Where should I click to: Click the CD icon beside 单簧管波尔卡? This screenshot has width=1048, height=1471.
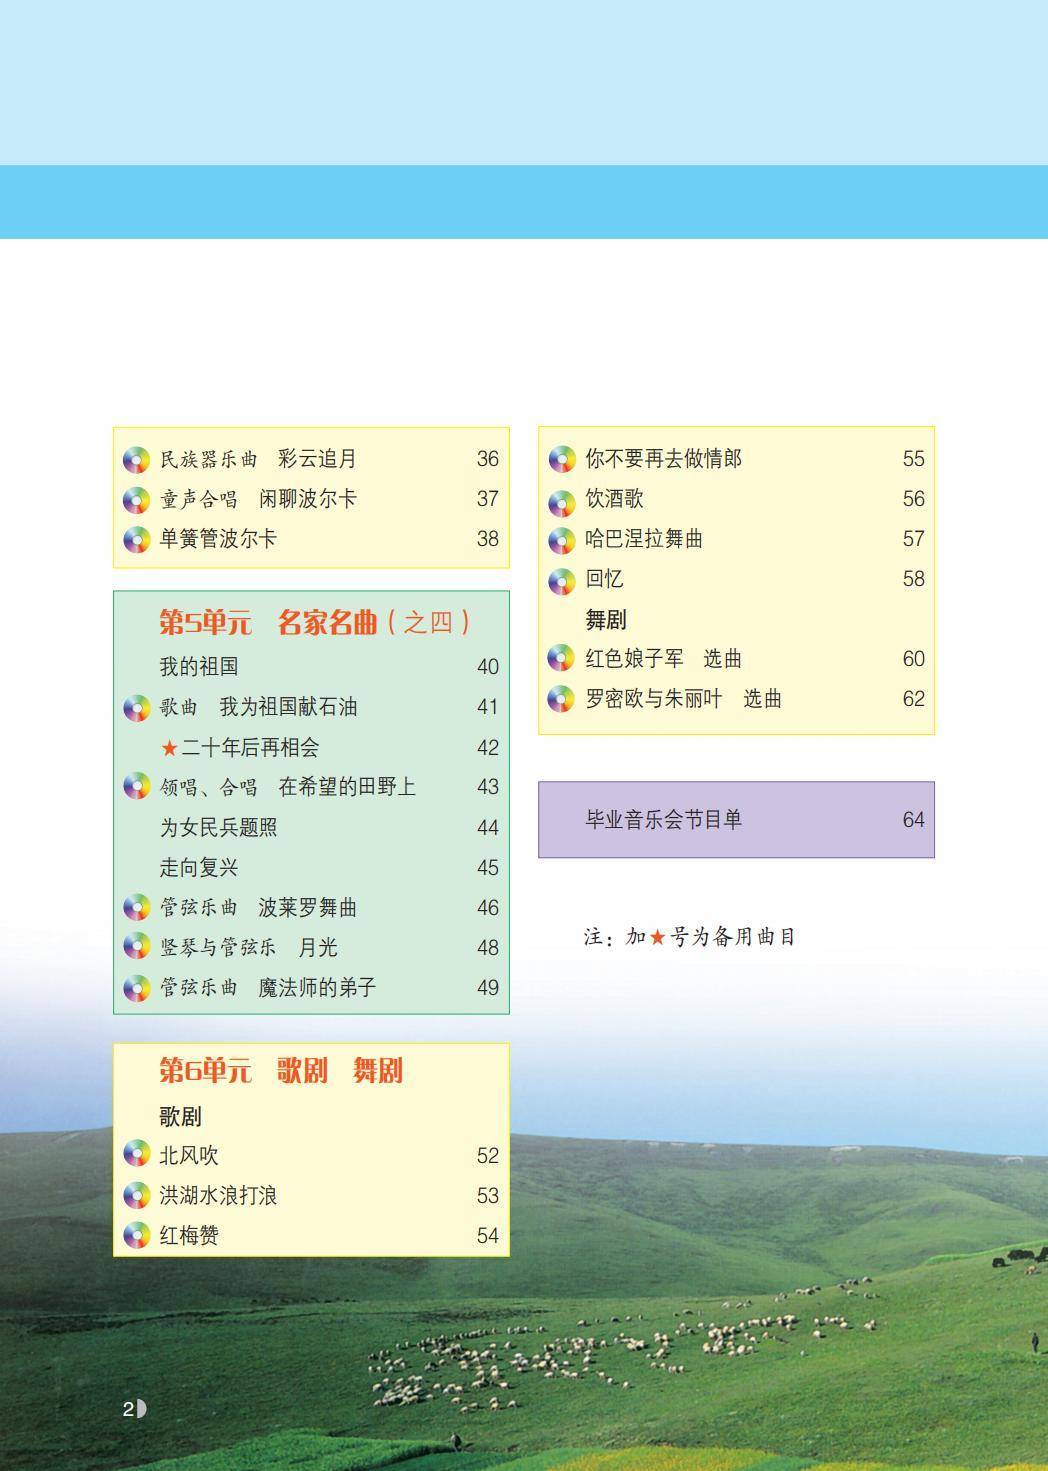pos(136,540)
